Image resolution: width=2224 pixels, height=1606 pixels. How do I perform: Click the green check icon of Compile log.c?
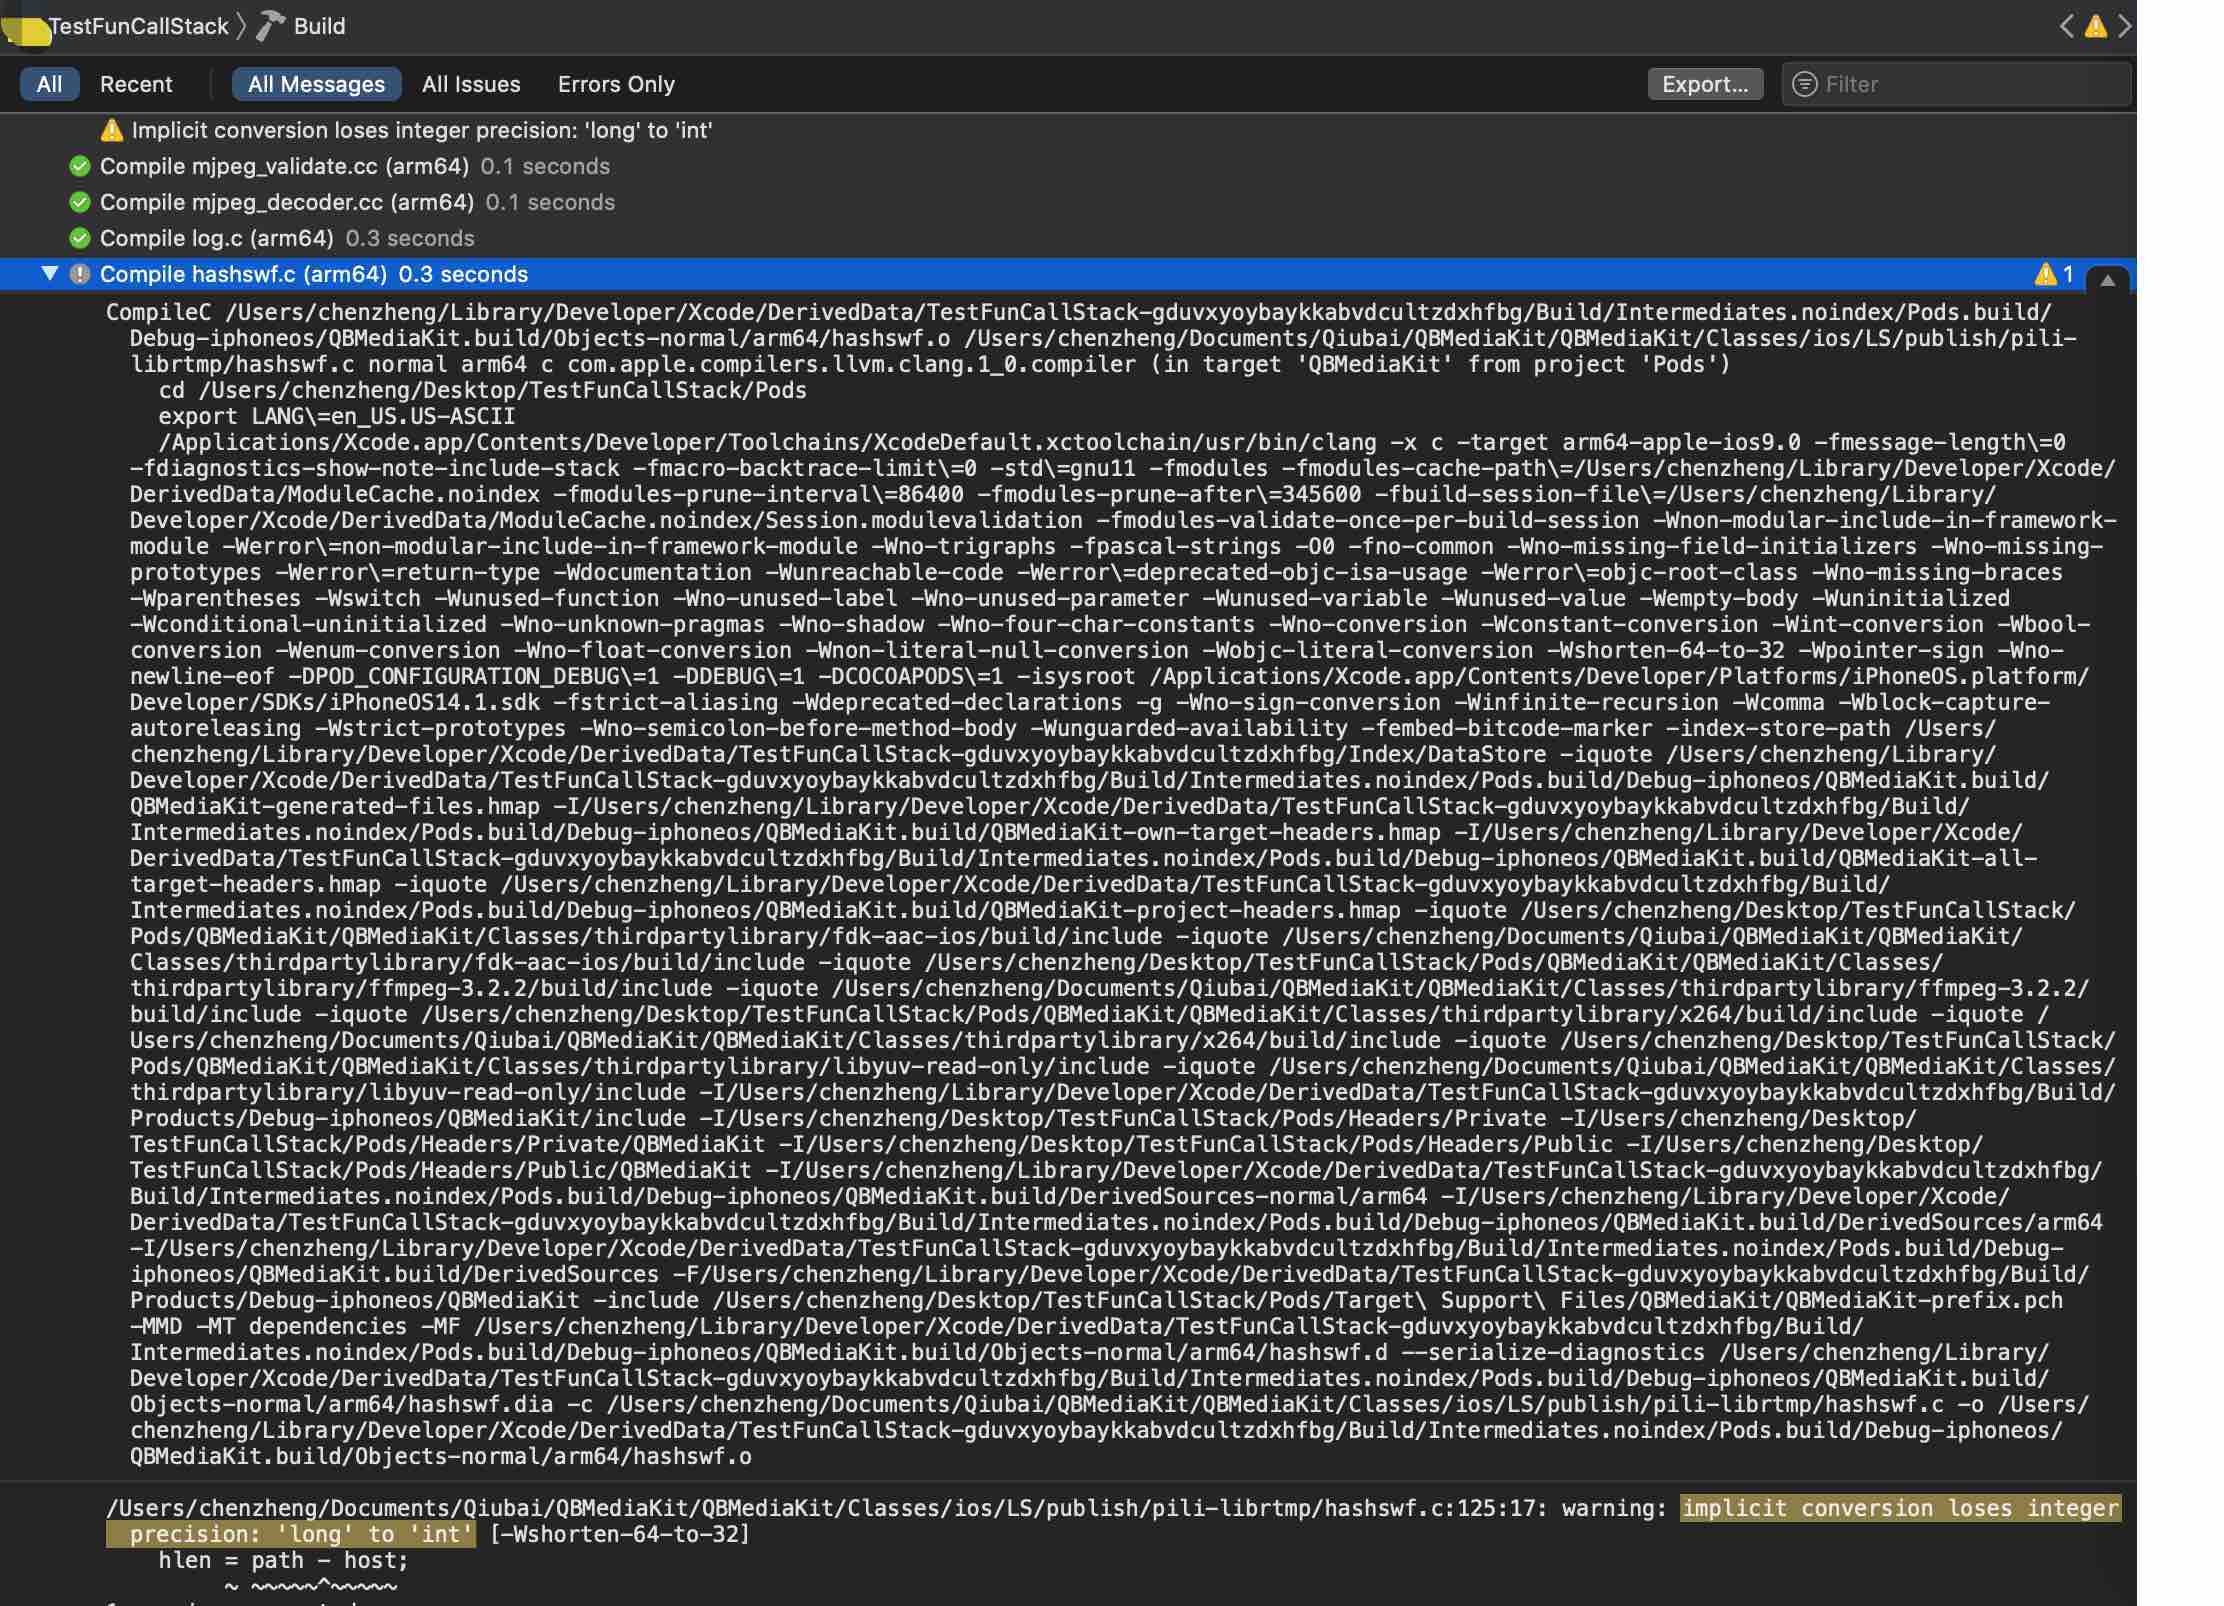[80, 238]
